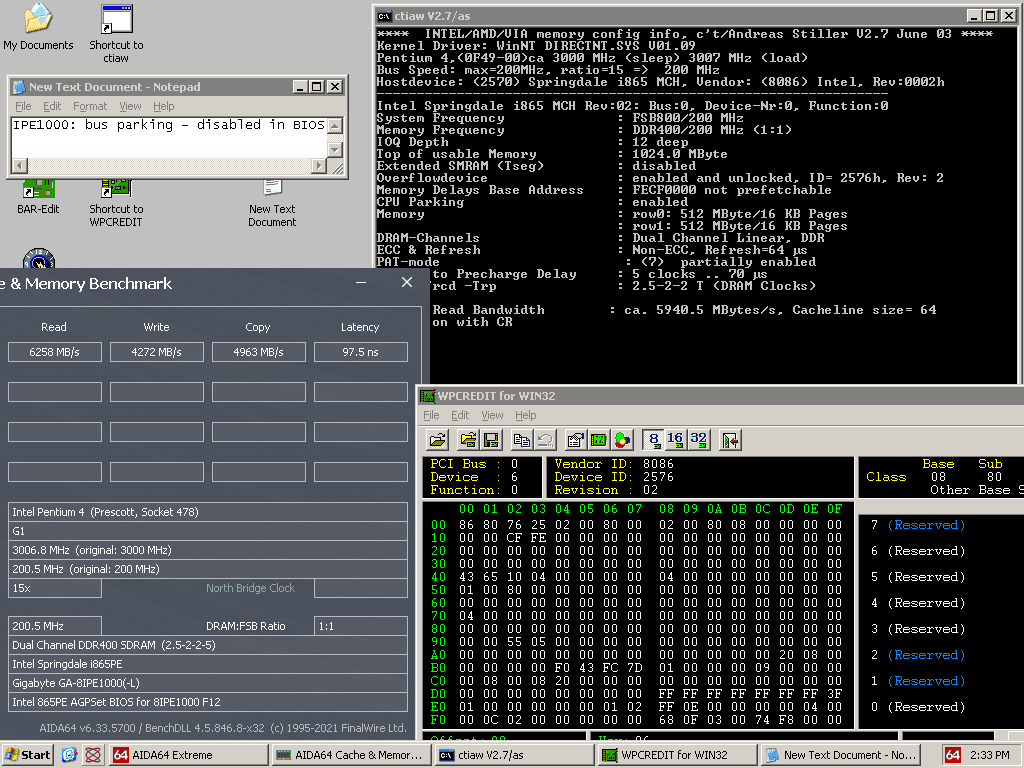Switch to ctiaw V2.7/as taskbar button
This screenshot has height=768, width=1024.
pyautogui.click(x=513, y=755)
